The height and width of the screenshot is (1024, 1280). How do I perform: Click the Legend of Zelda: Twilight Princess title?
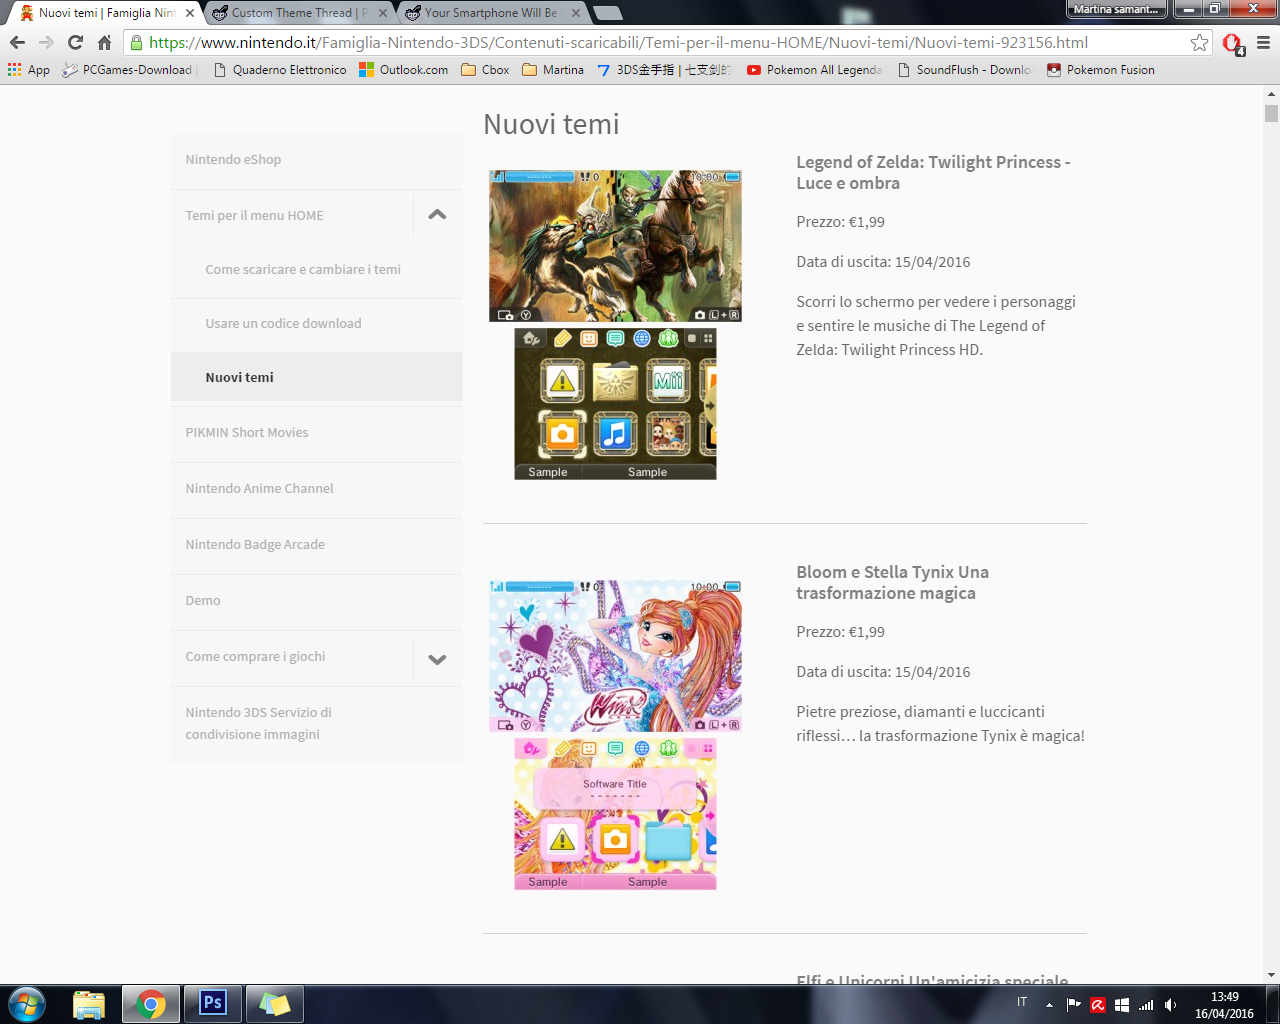pyautogui.click(x=933, y=173)
